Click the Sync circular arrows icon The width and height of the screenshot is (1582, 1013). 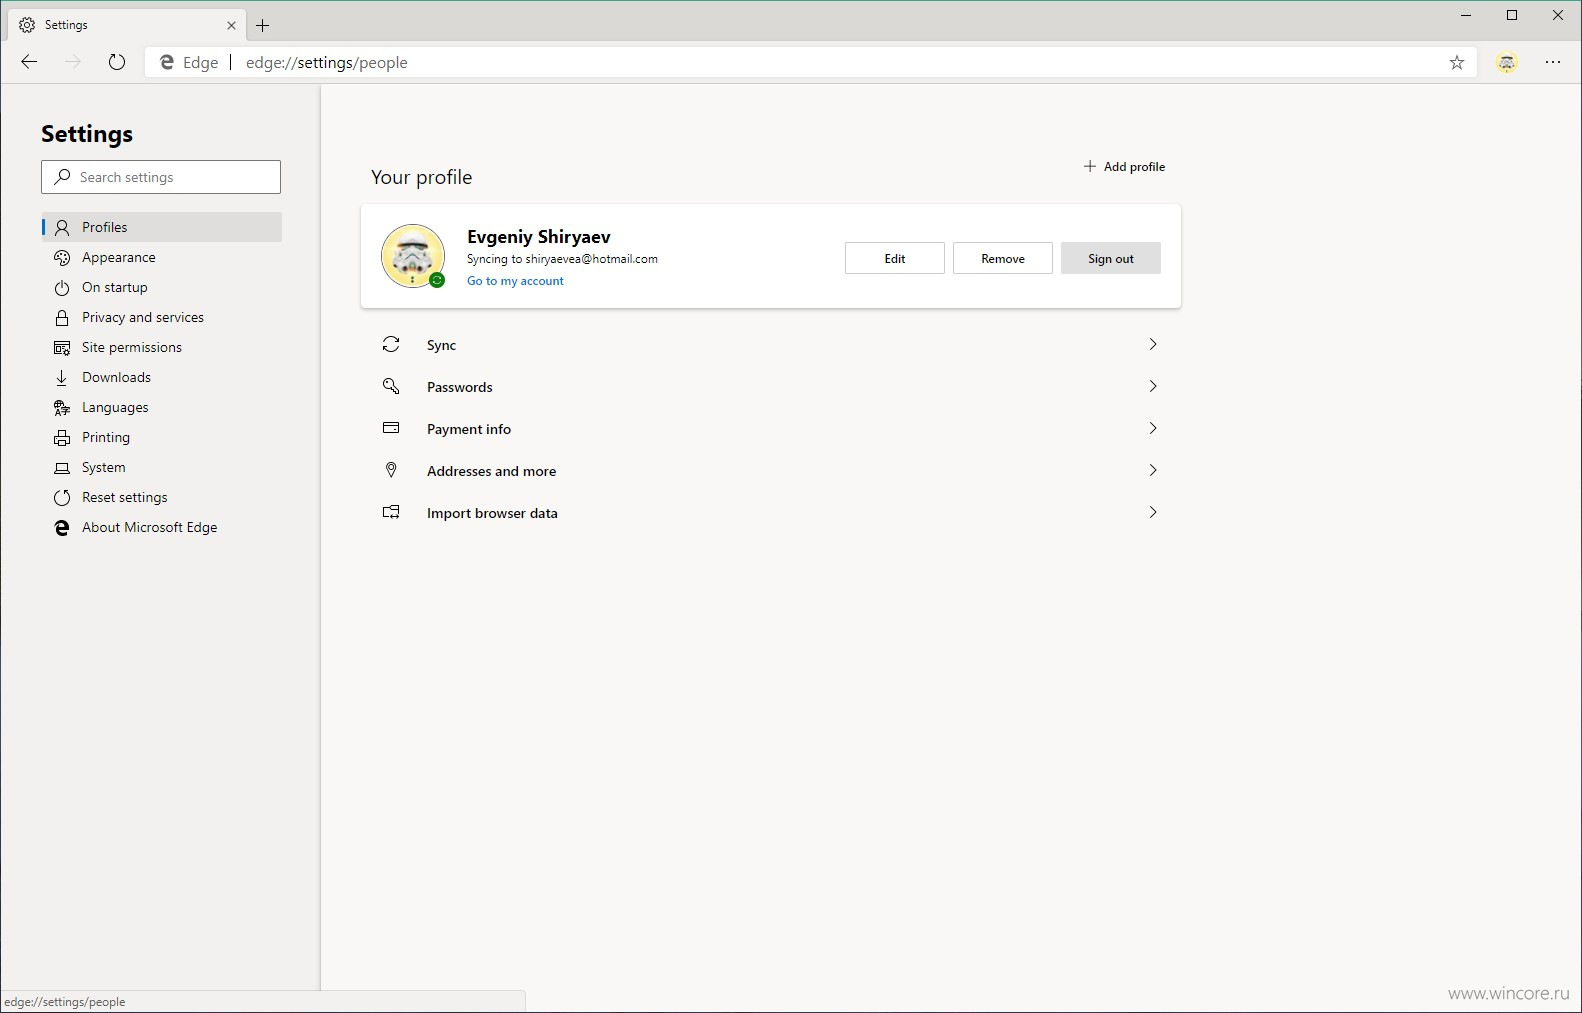(x=391, y=344)
